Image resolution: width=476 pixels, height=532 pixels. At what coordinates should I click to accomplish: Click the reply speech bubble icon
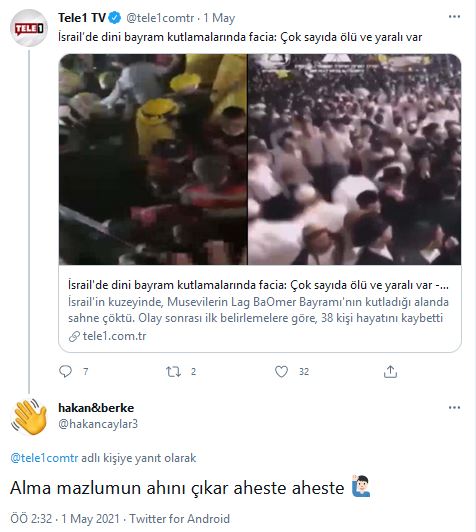coord(65,371)
